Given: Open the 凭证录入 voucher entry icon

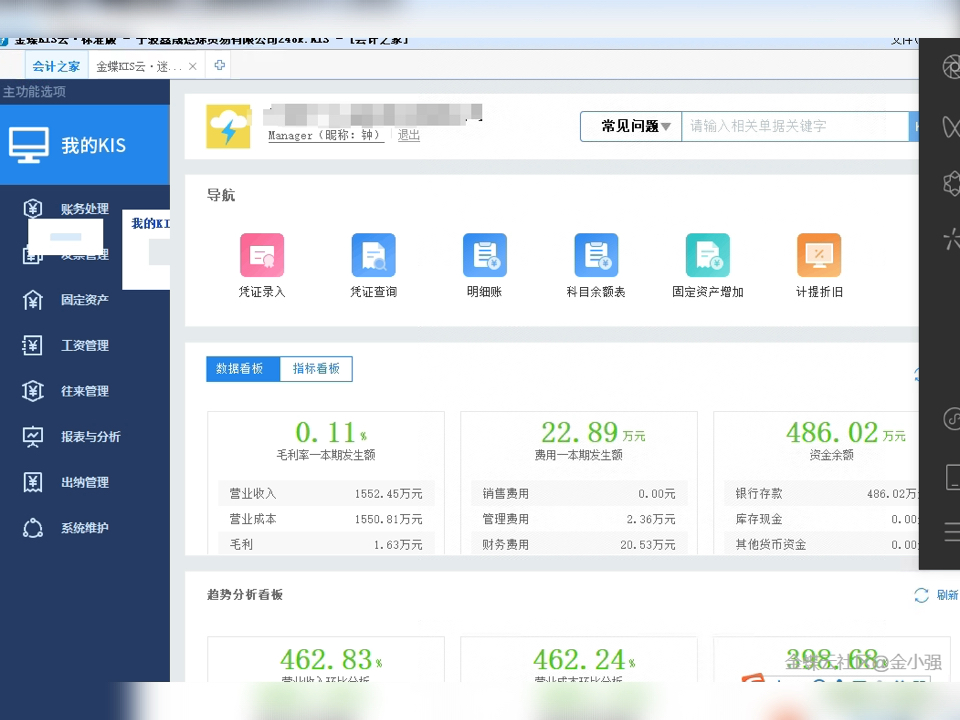Looking at the screenshot, I should (261, 255).
